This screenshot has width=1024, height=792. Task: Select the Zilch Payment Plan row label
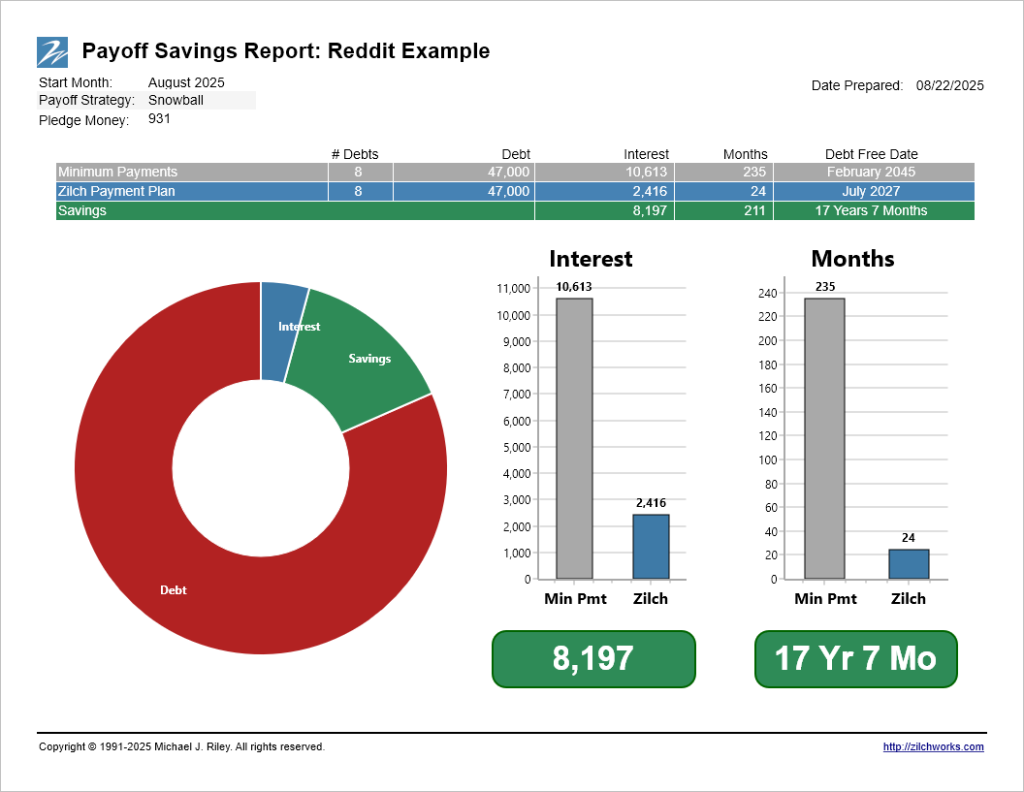tap(116, 191)
